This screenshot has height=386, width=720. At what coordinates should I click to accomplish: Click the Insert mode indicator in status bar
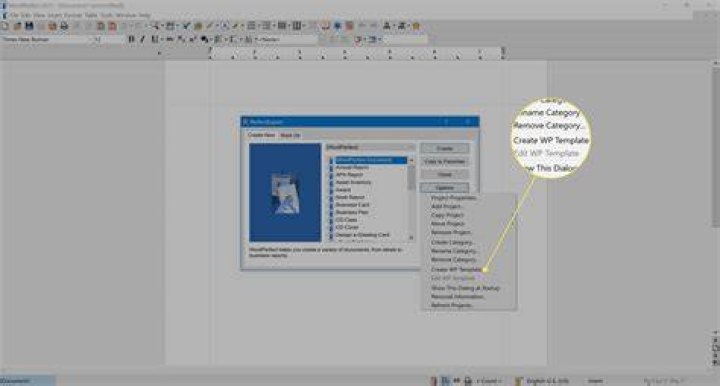tap(595, 381)
